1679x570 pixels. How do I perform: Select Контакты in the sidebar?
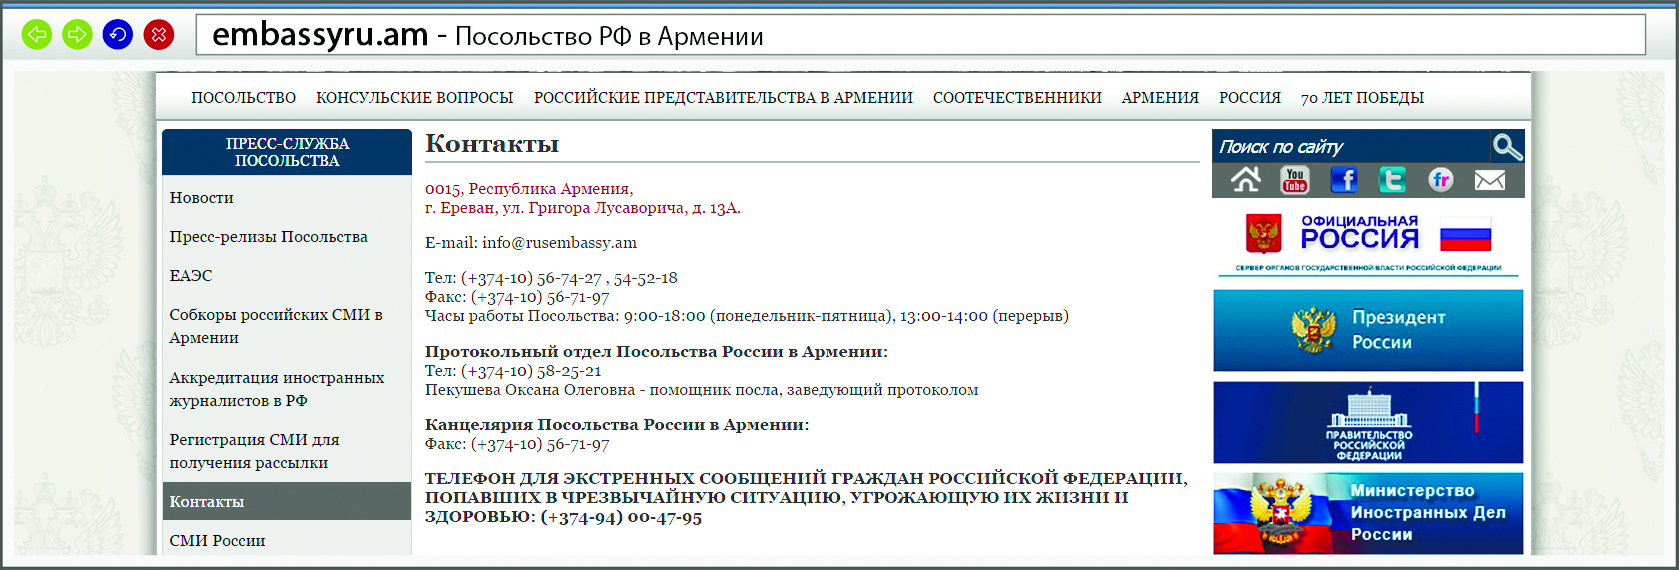(x=287, y=501)
